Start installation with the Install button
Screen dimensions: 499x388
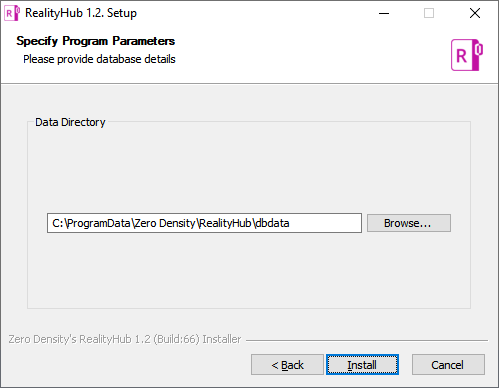click(362, 365)
